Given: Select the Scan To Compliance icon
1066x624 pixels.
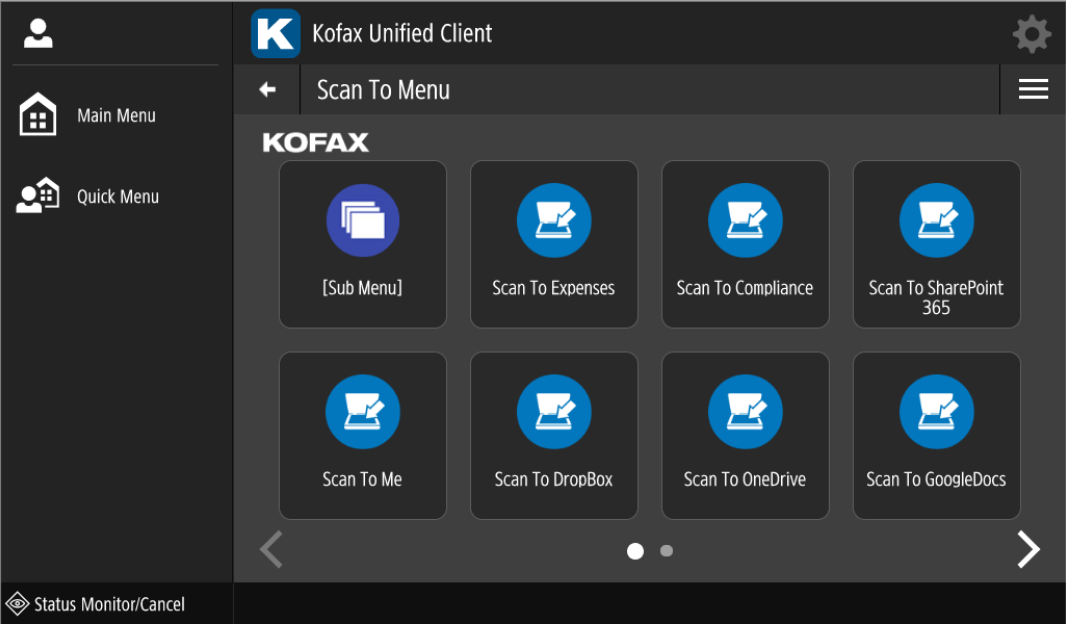Looking at the screenshot, I should (744, 222).
